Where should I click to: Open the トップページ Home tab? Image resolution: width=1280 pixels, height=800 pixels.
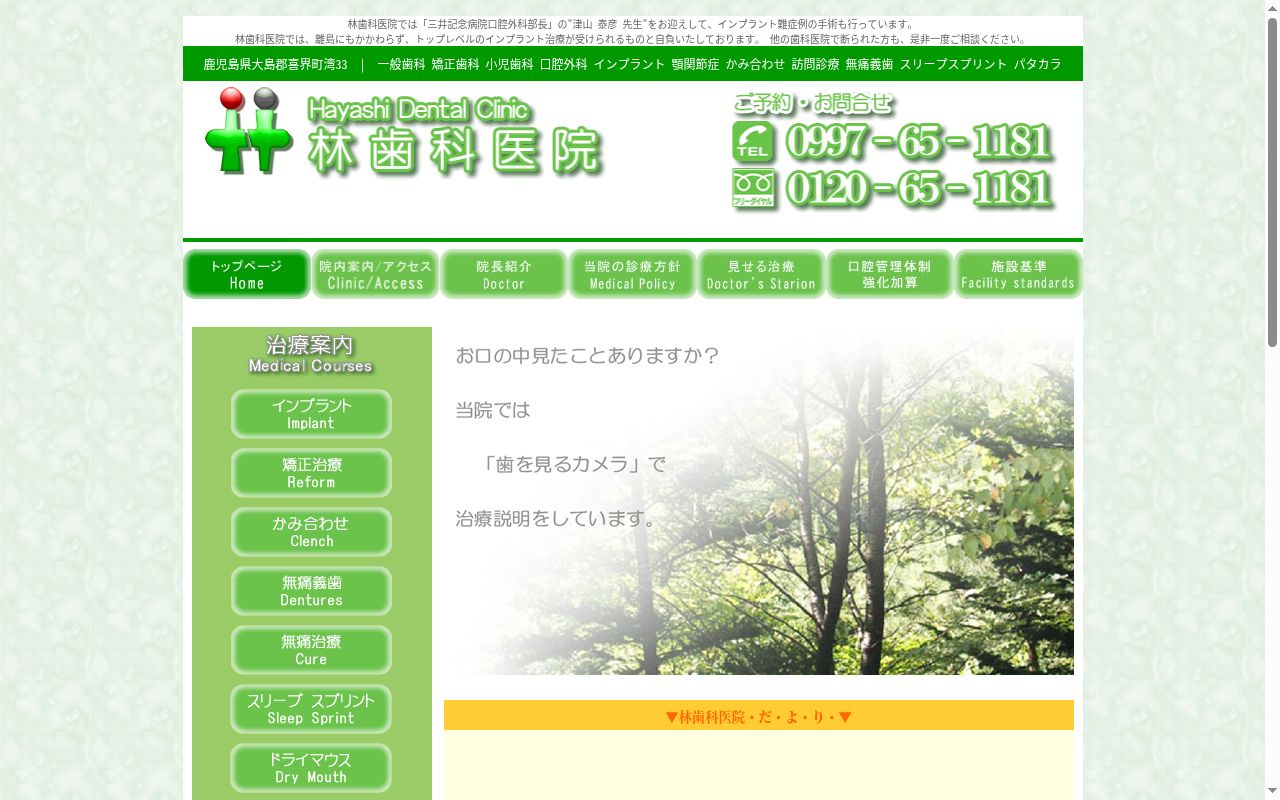click(247, 274)
